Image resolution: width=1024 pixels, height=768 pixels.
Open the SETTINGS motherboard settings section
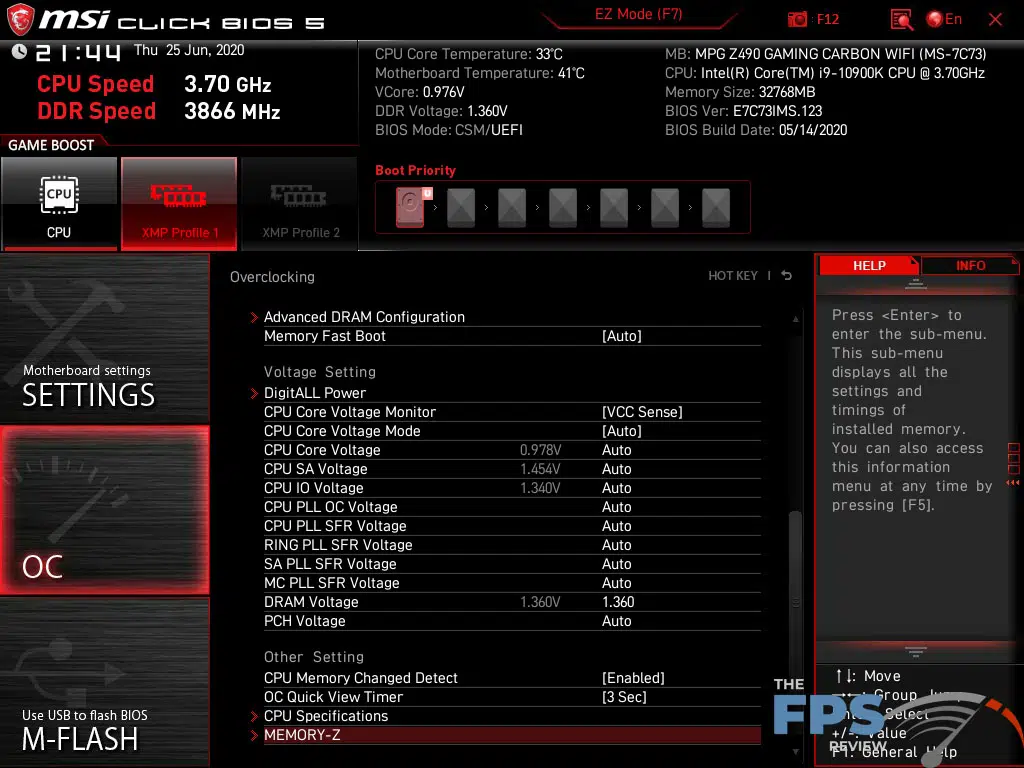(104, 338)
